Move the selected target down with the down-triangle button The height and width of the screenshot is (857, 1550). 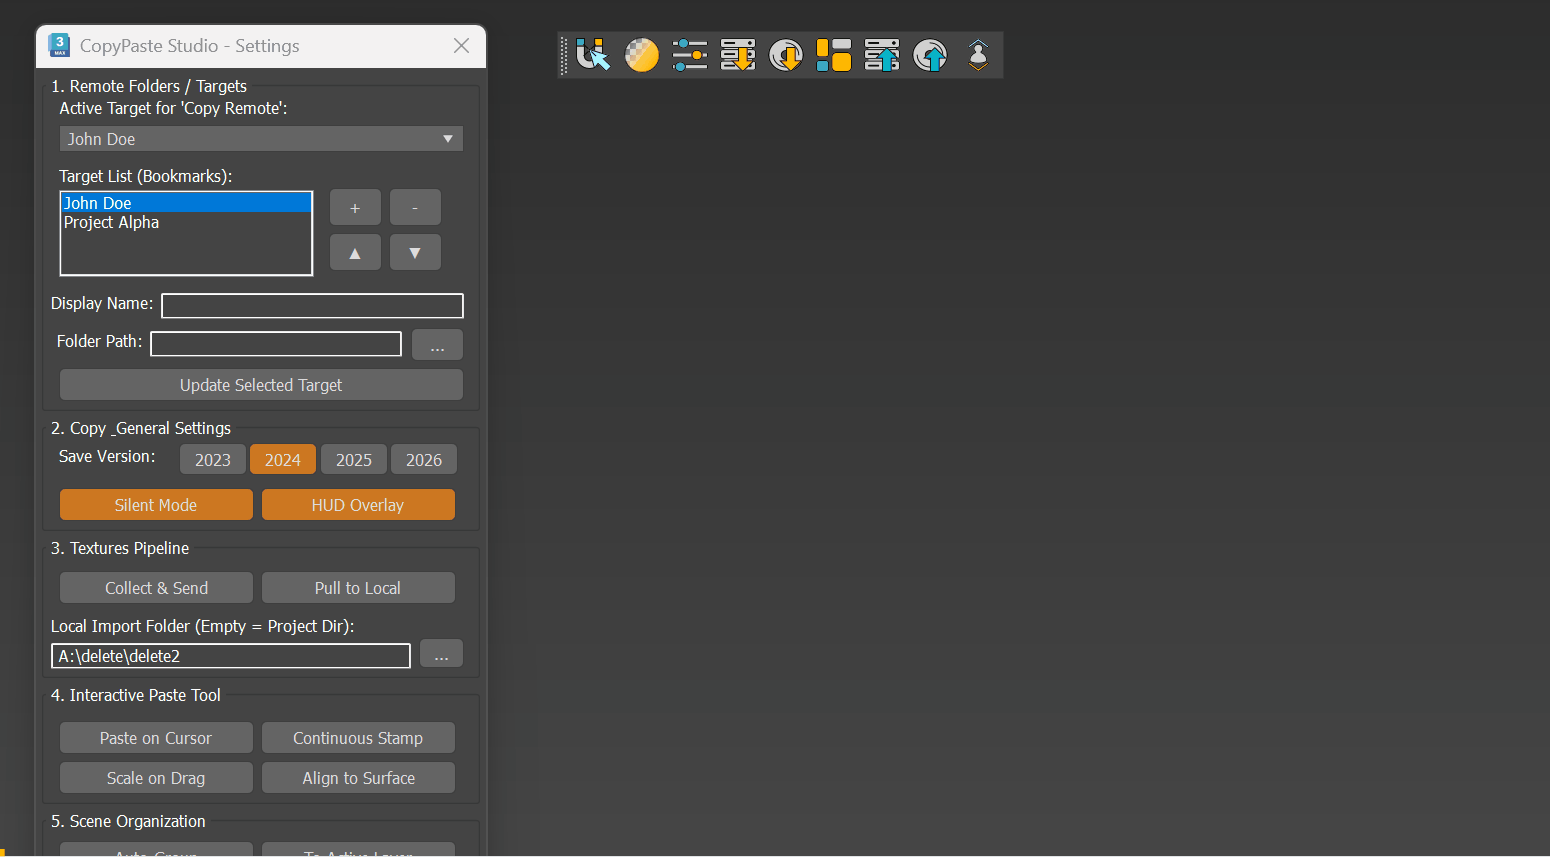(x=415, y=253)
